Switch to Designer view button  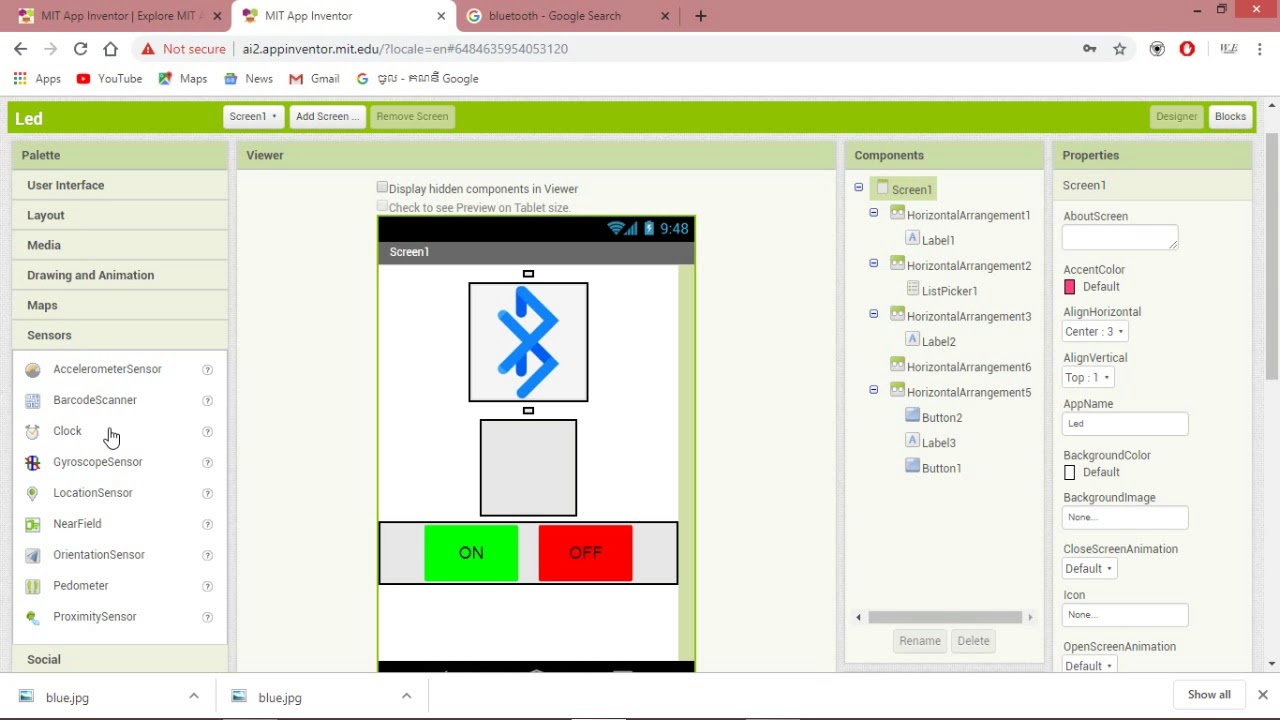[x=1176, y=116]
